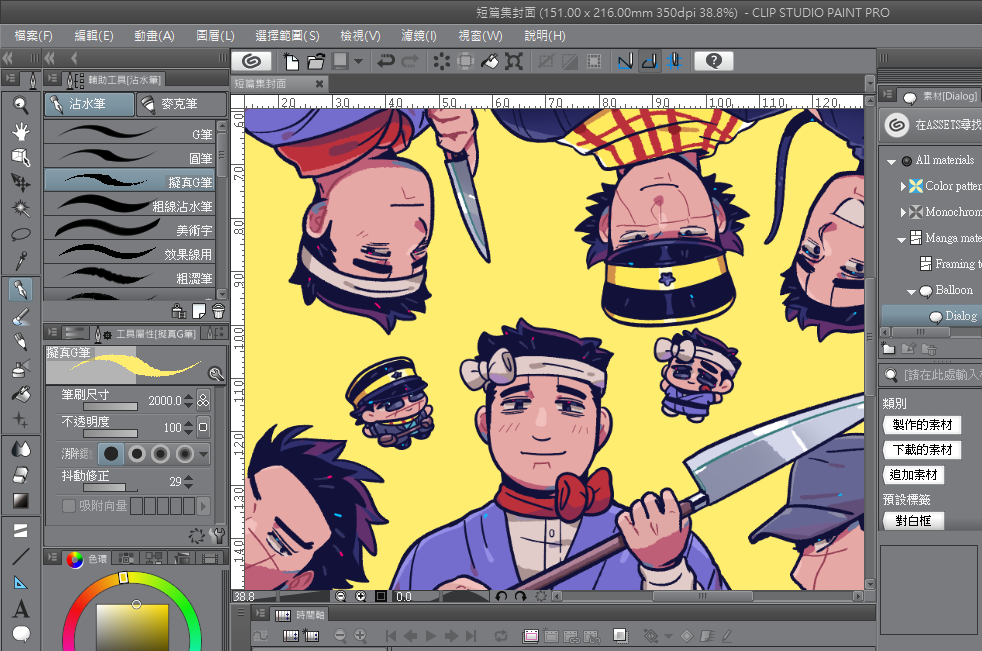Switch to the 麥克筆 sub tool tab
This screenshot has height=651, width=982.
(180, 104)
